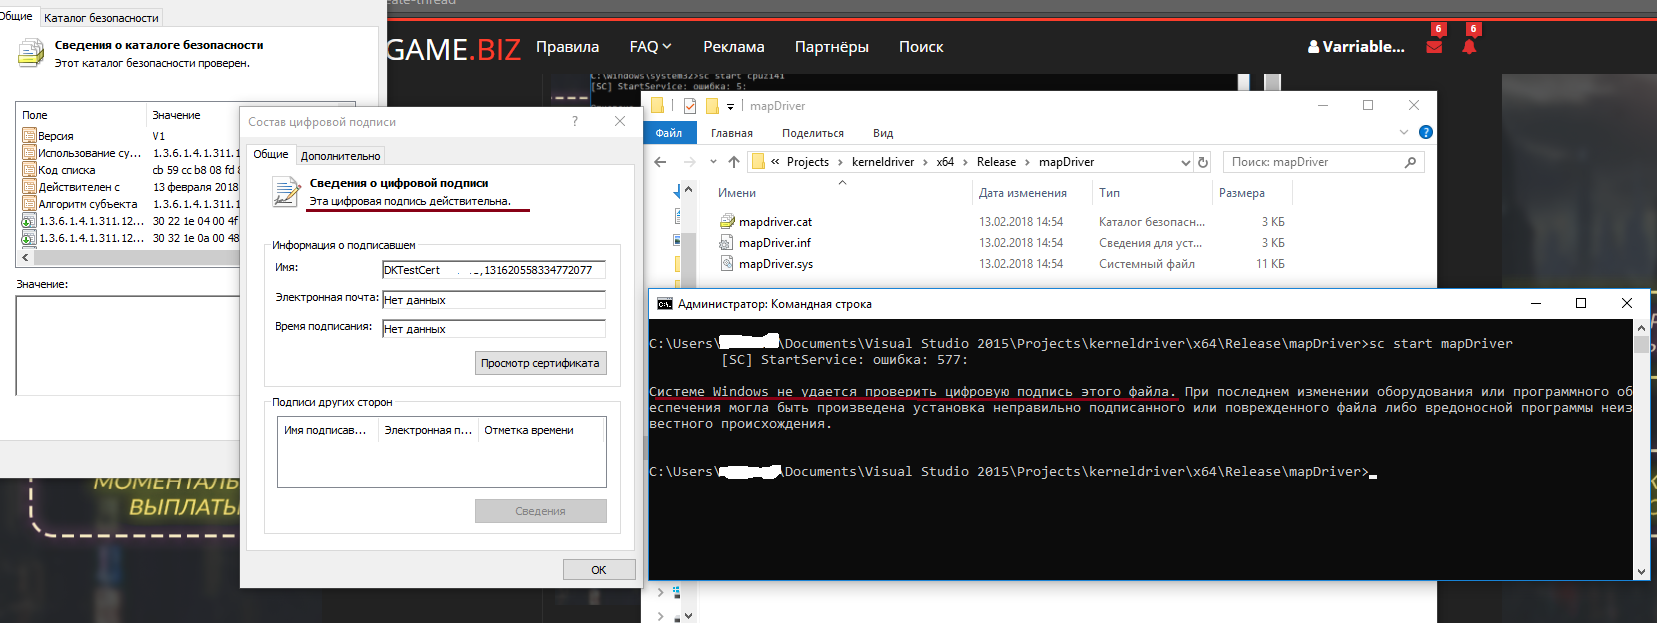
Task: Open Поиск link on forum
Action: pos(921,47)
